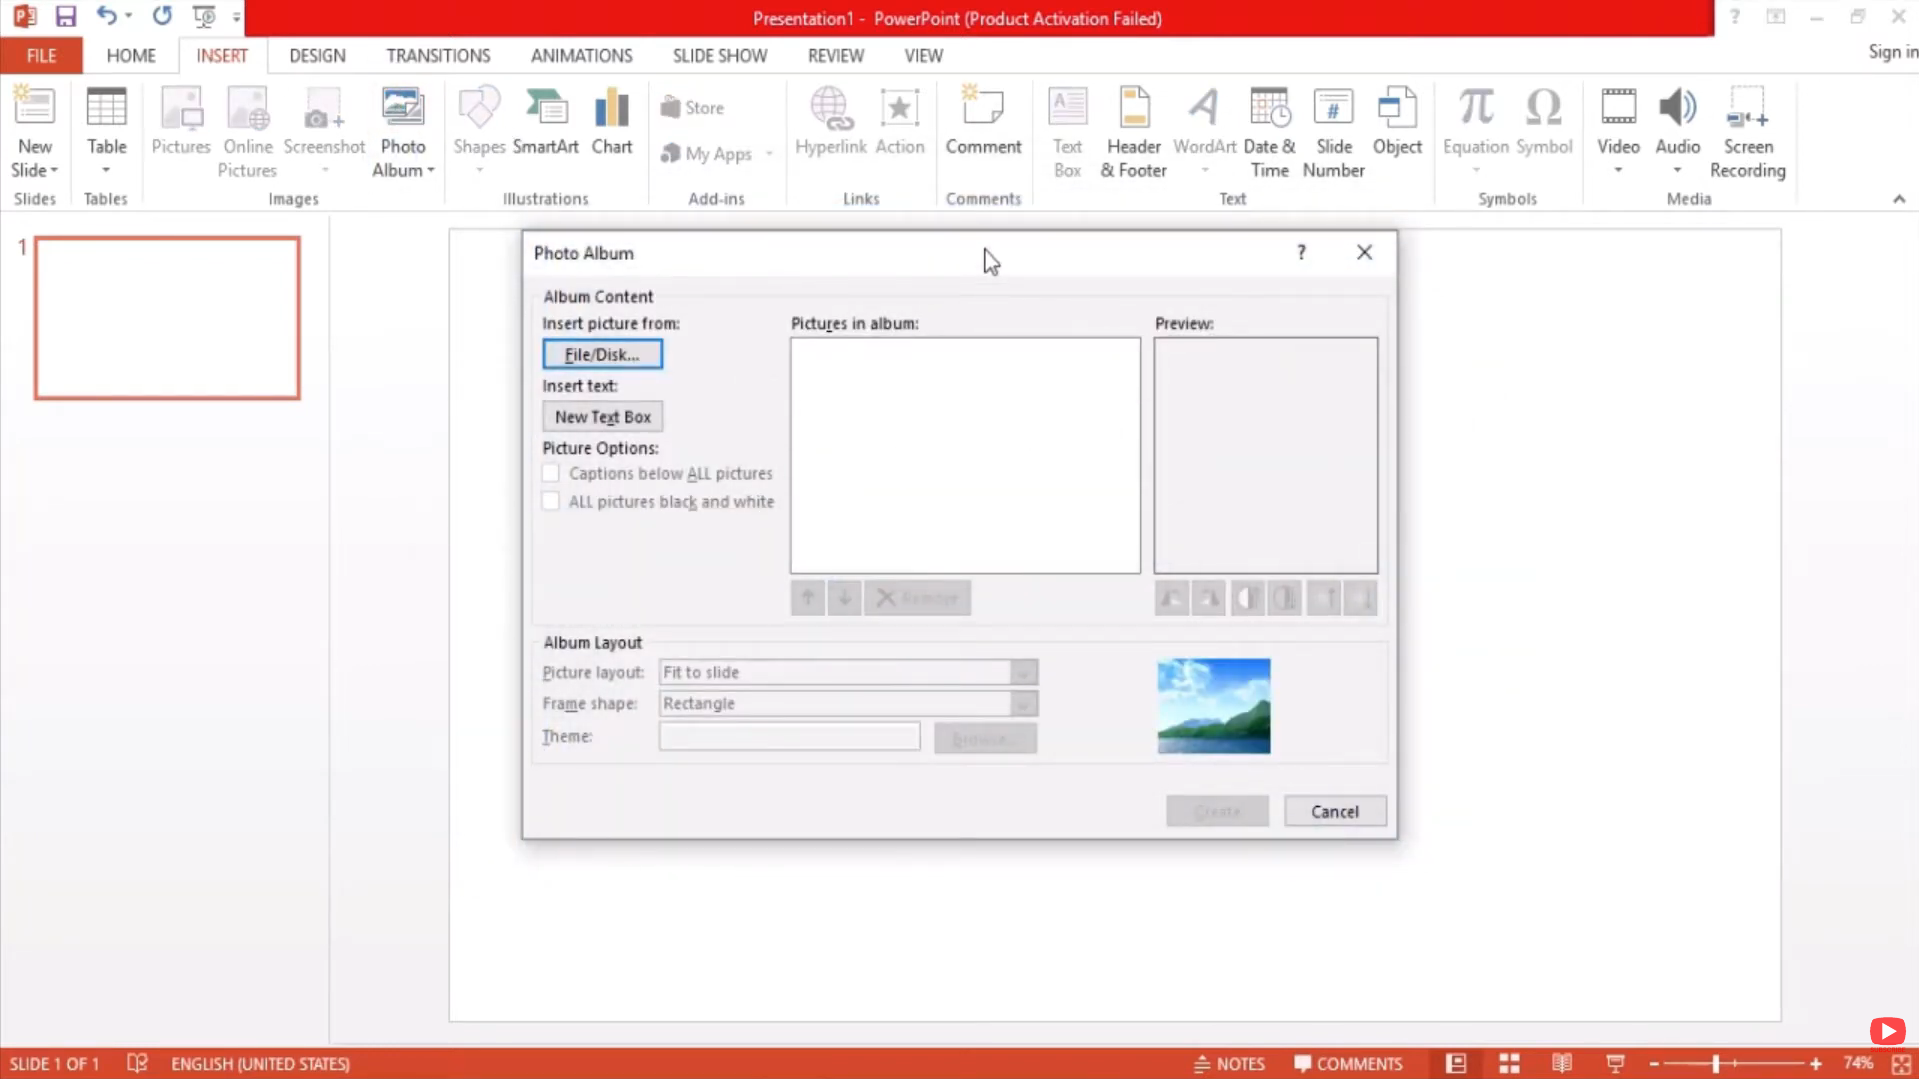Collapse the ribbon

click(x=1899, y=199)
